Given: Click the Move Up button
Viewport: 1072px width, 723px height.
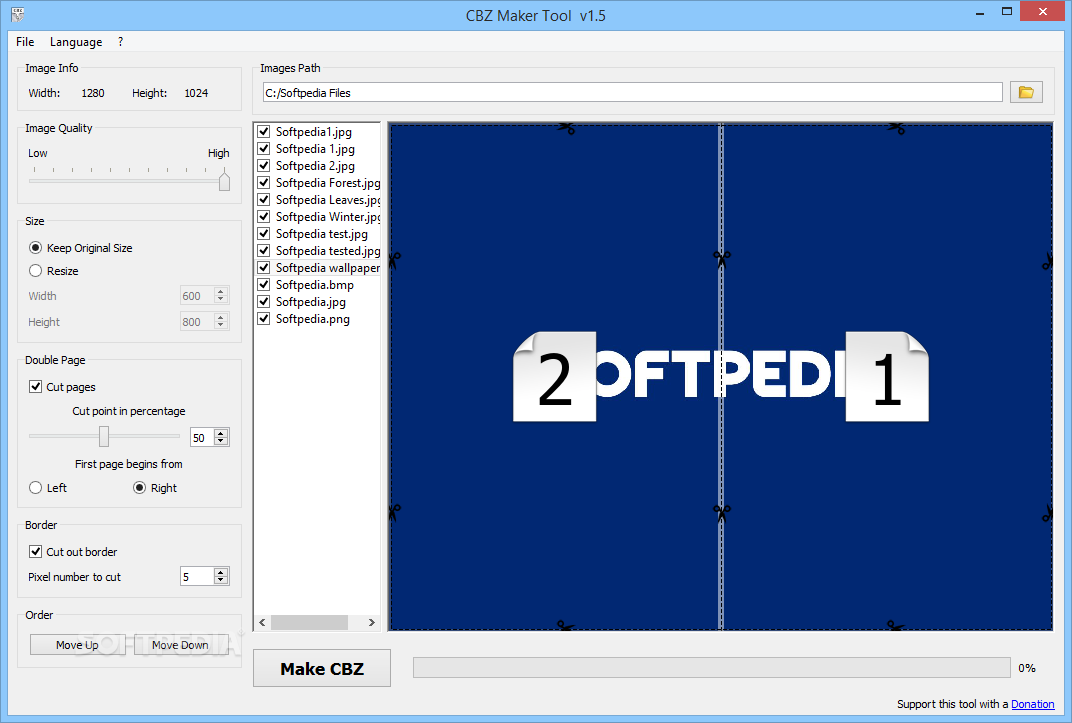Looking at the screenshot, I should (x=77, y=644).
